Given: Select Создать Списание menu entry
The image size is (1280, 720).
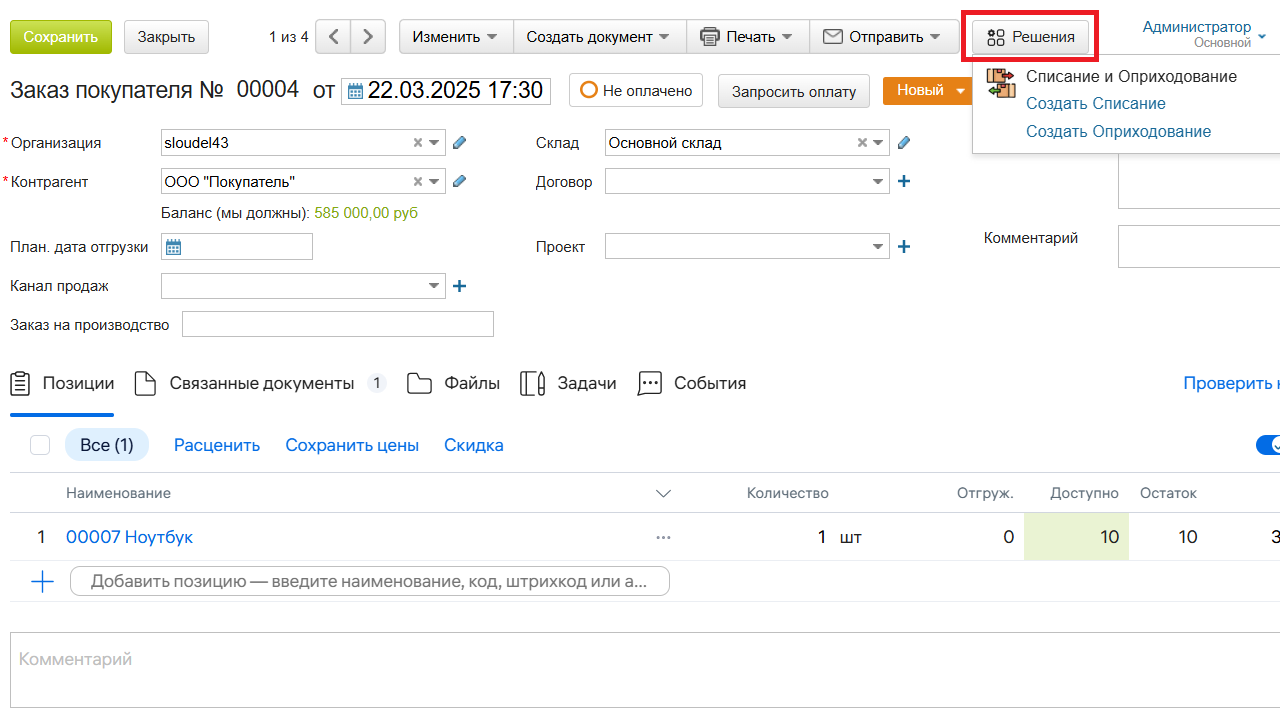Looking at the screenshot, I should coord(1095,104).
